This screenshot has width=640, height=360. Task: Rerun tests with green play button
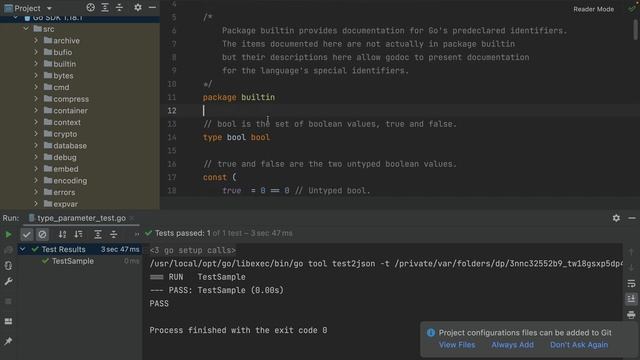click(x=8, y=234)
